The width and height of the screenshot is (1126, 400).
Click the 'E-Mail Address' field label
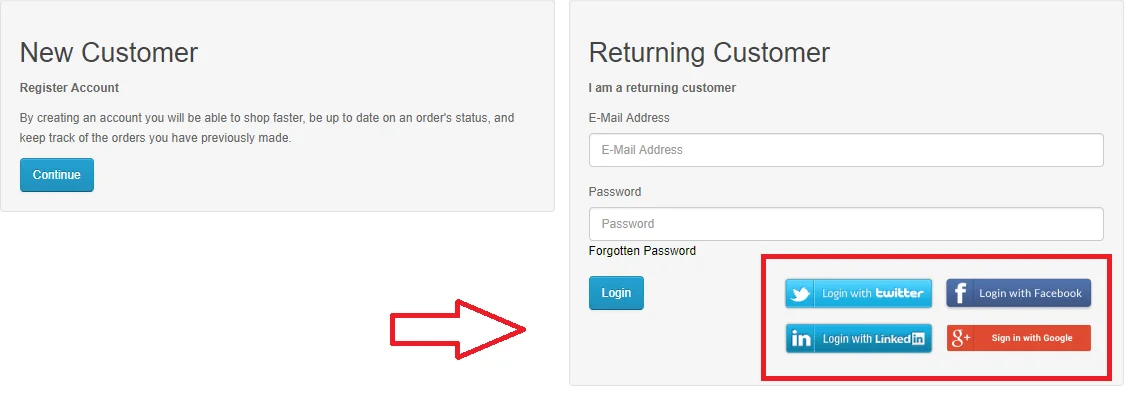(629, 118)
